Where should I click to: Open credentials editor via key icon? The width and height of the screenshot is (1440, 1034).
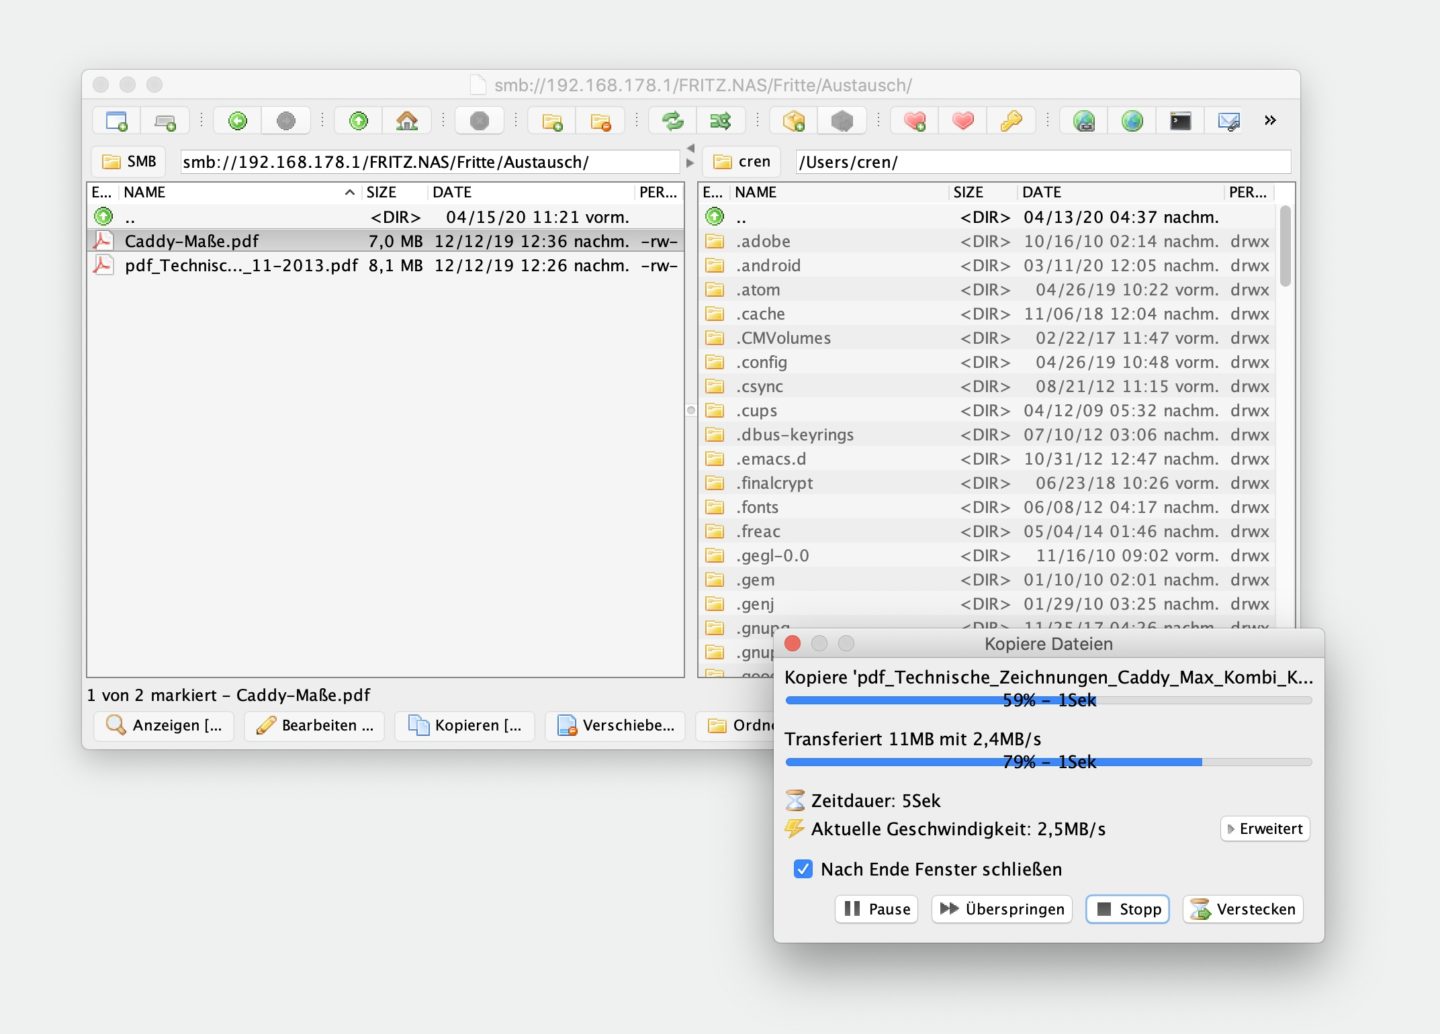[x=1011, y=121]
